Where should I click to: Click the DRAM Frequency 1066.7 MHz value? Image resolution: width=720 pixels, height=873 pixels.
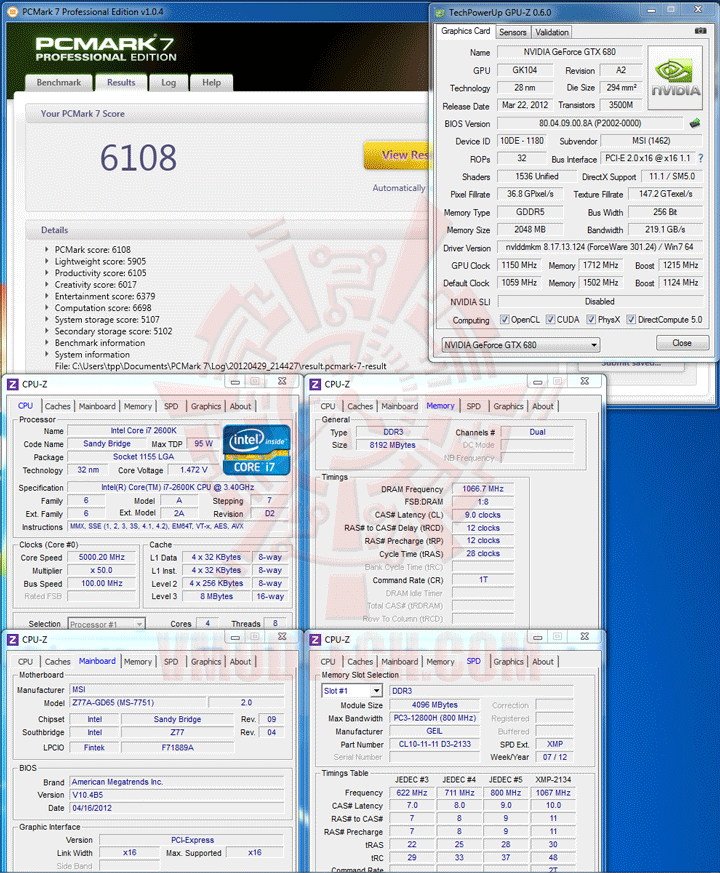click(x=482, y=489)
